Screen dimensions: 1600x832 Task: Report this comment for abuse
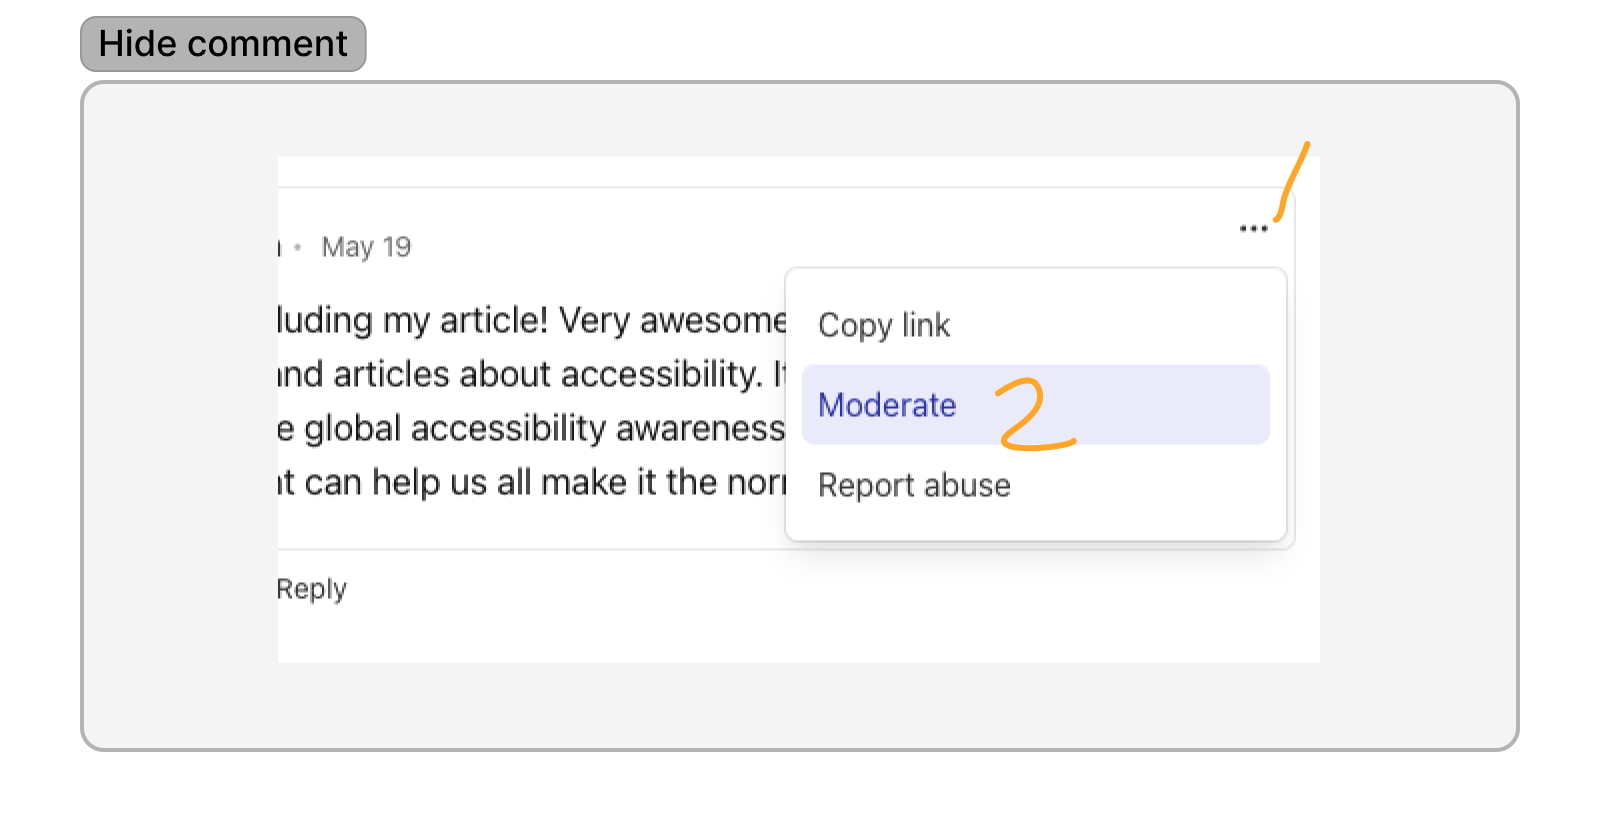coord(913,485)
